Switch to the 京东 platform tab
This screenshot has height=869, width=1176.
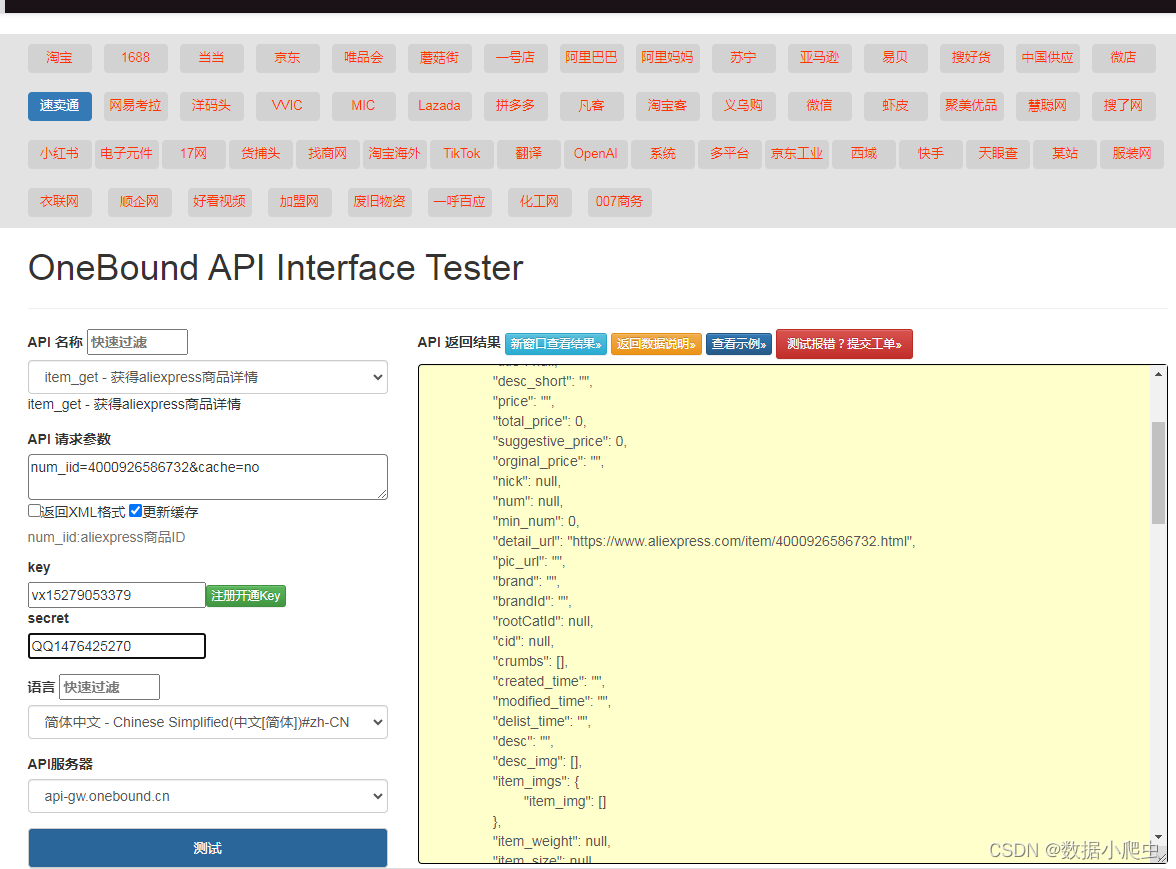pyautogui.click(x=287, y=58)
